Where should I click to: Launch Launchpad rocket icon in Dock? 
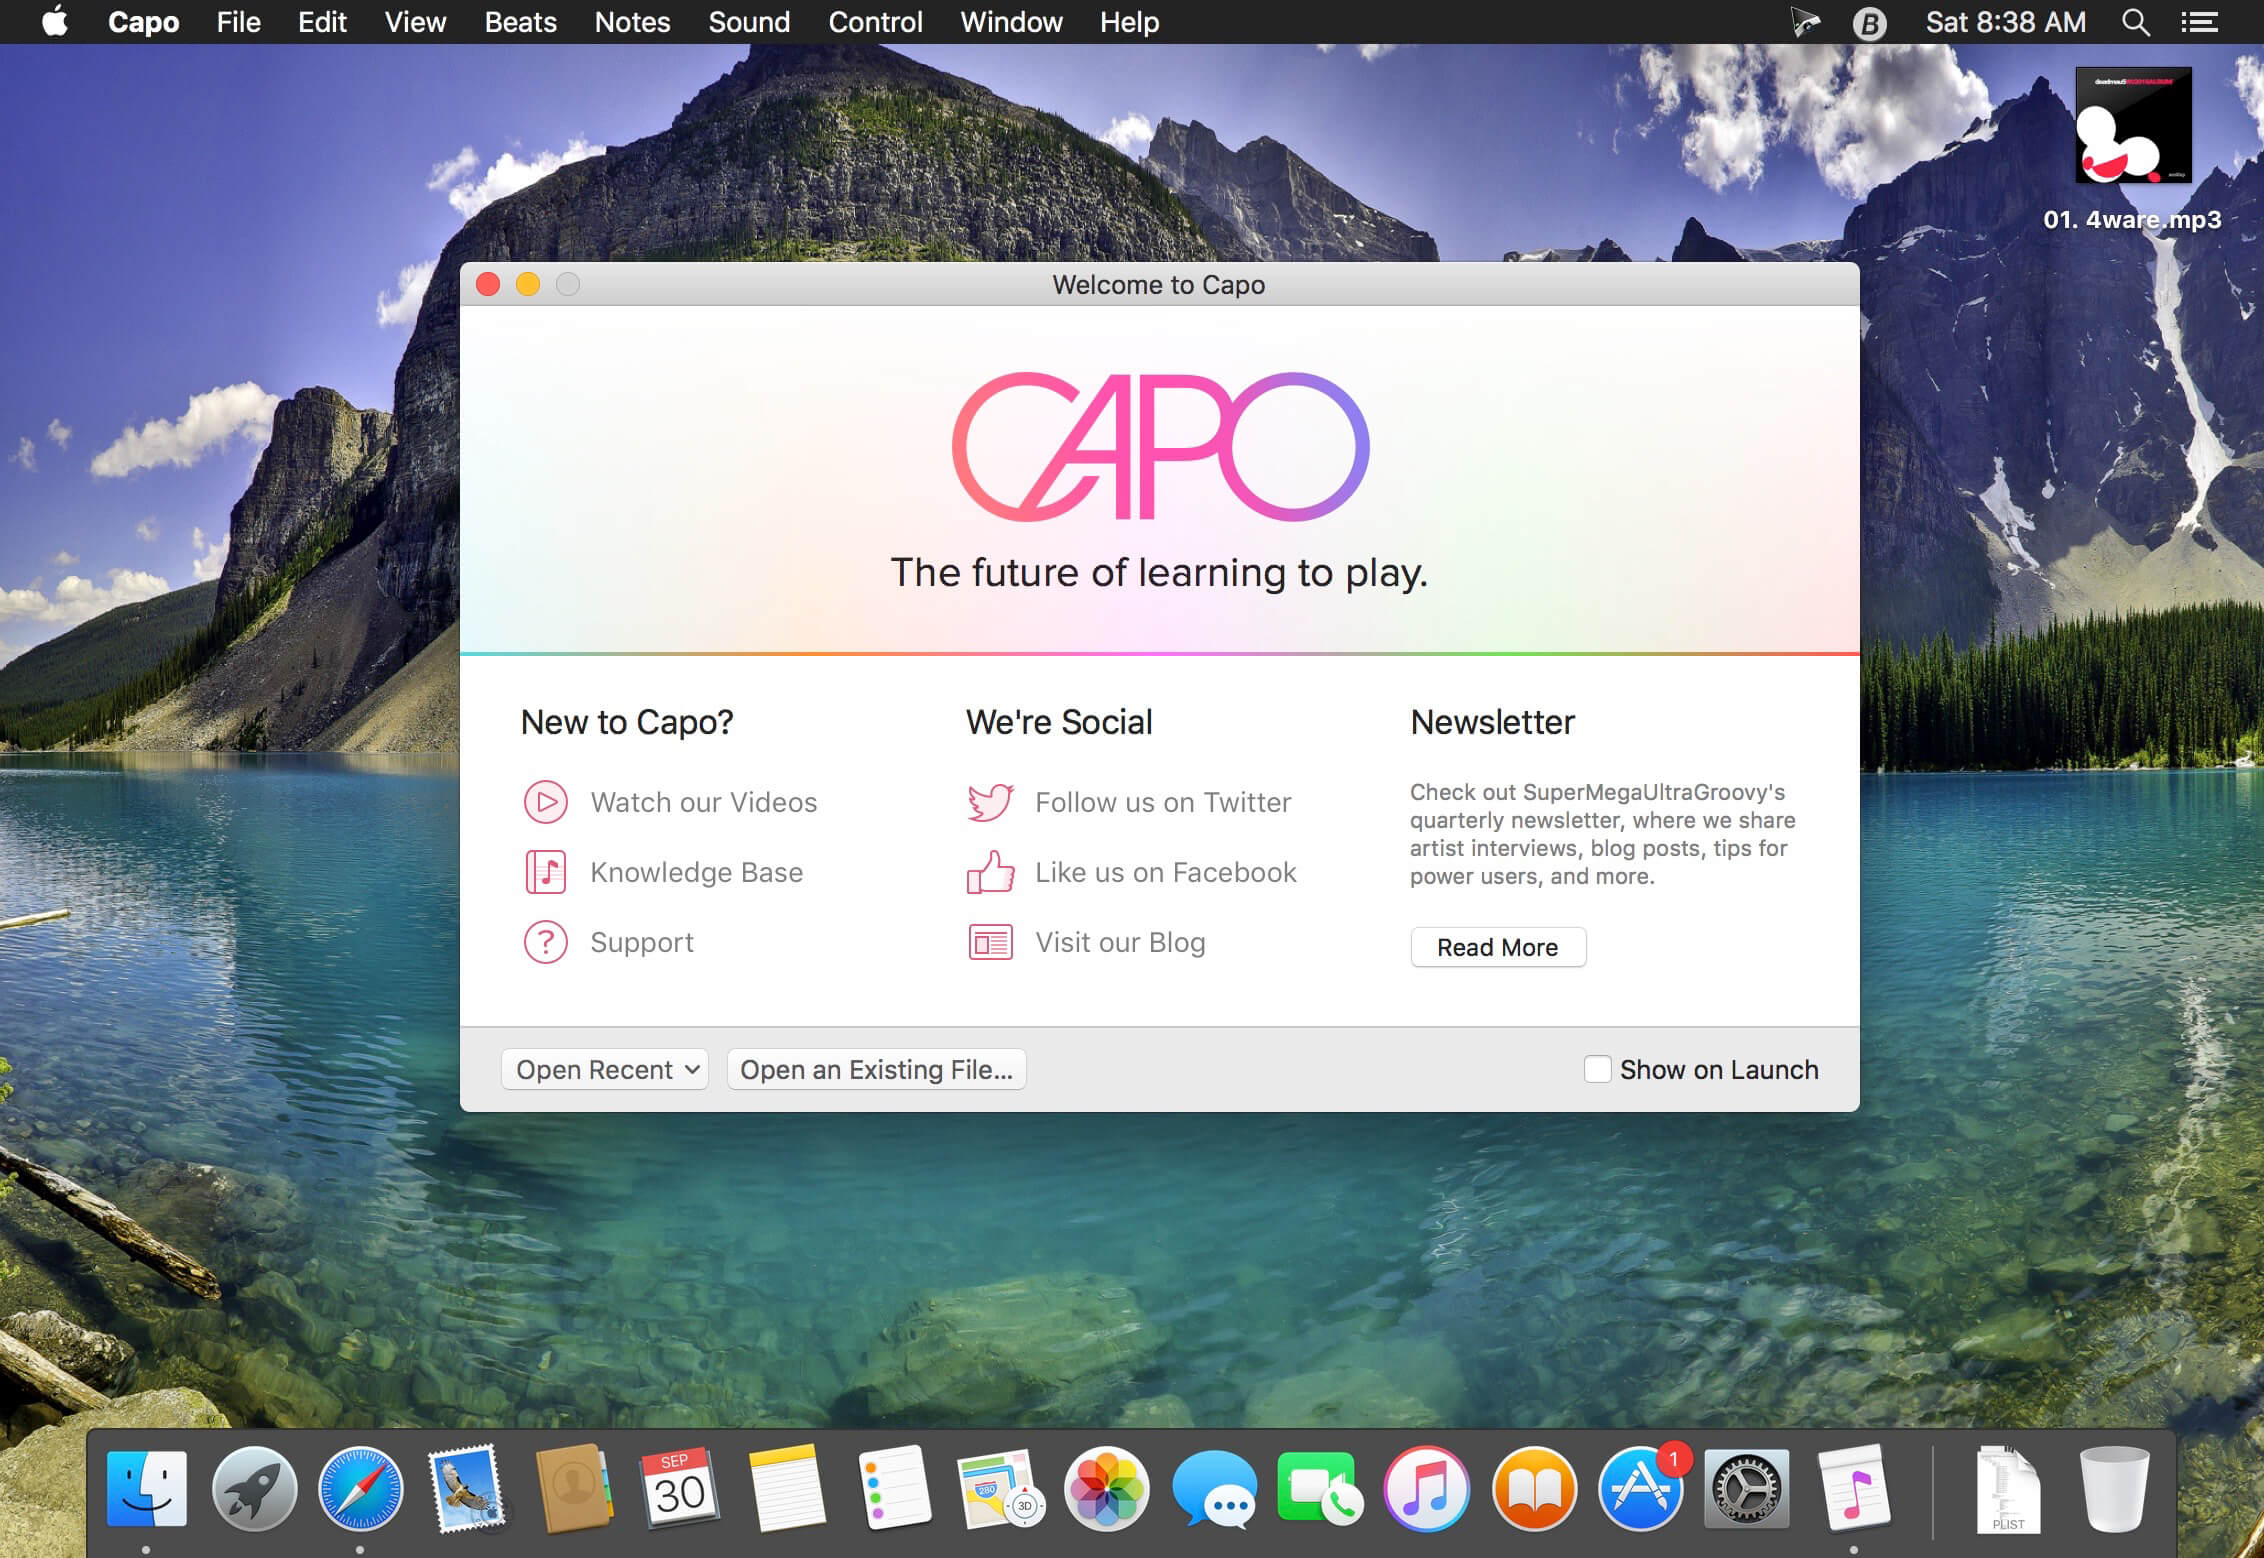pos(254,1489)
